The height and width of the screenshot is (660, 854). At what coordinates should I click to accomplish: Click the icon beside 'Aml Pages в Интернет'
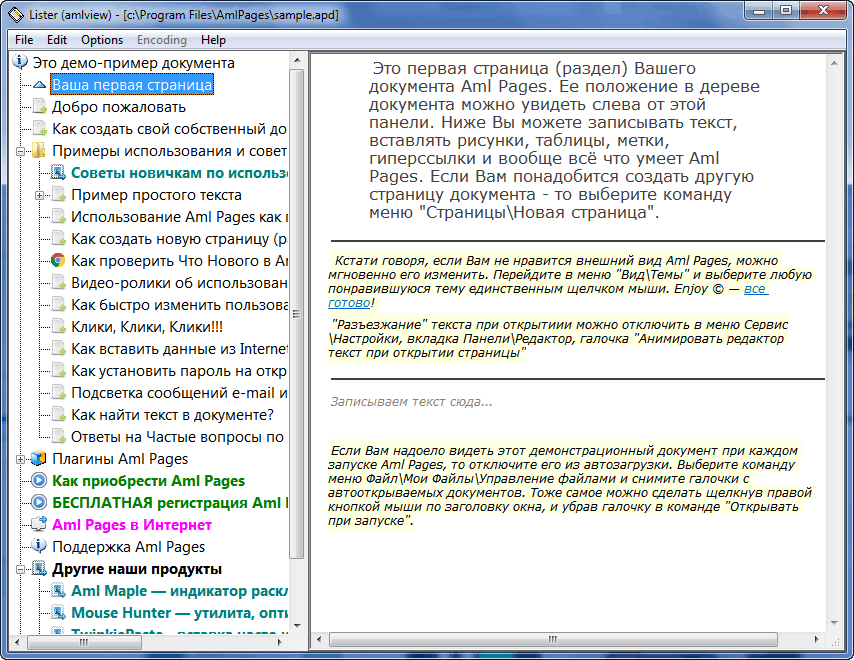pyautogui.click(x=39, y=524)
